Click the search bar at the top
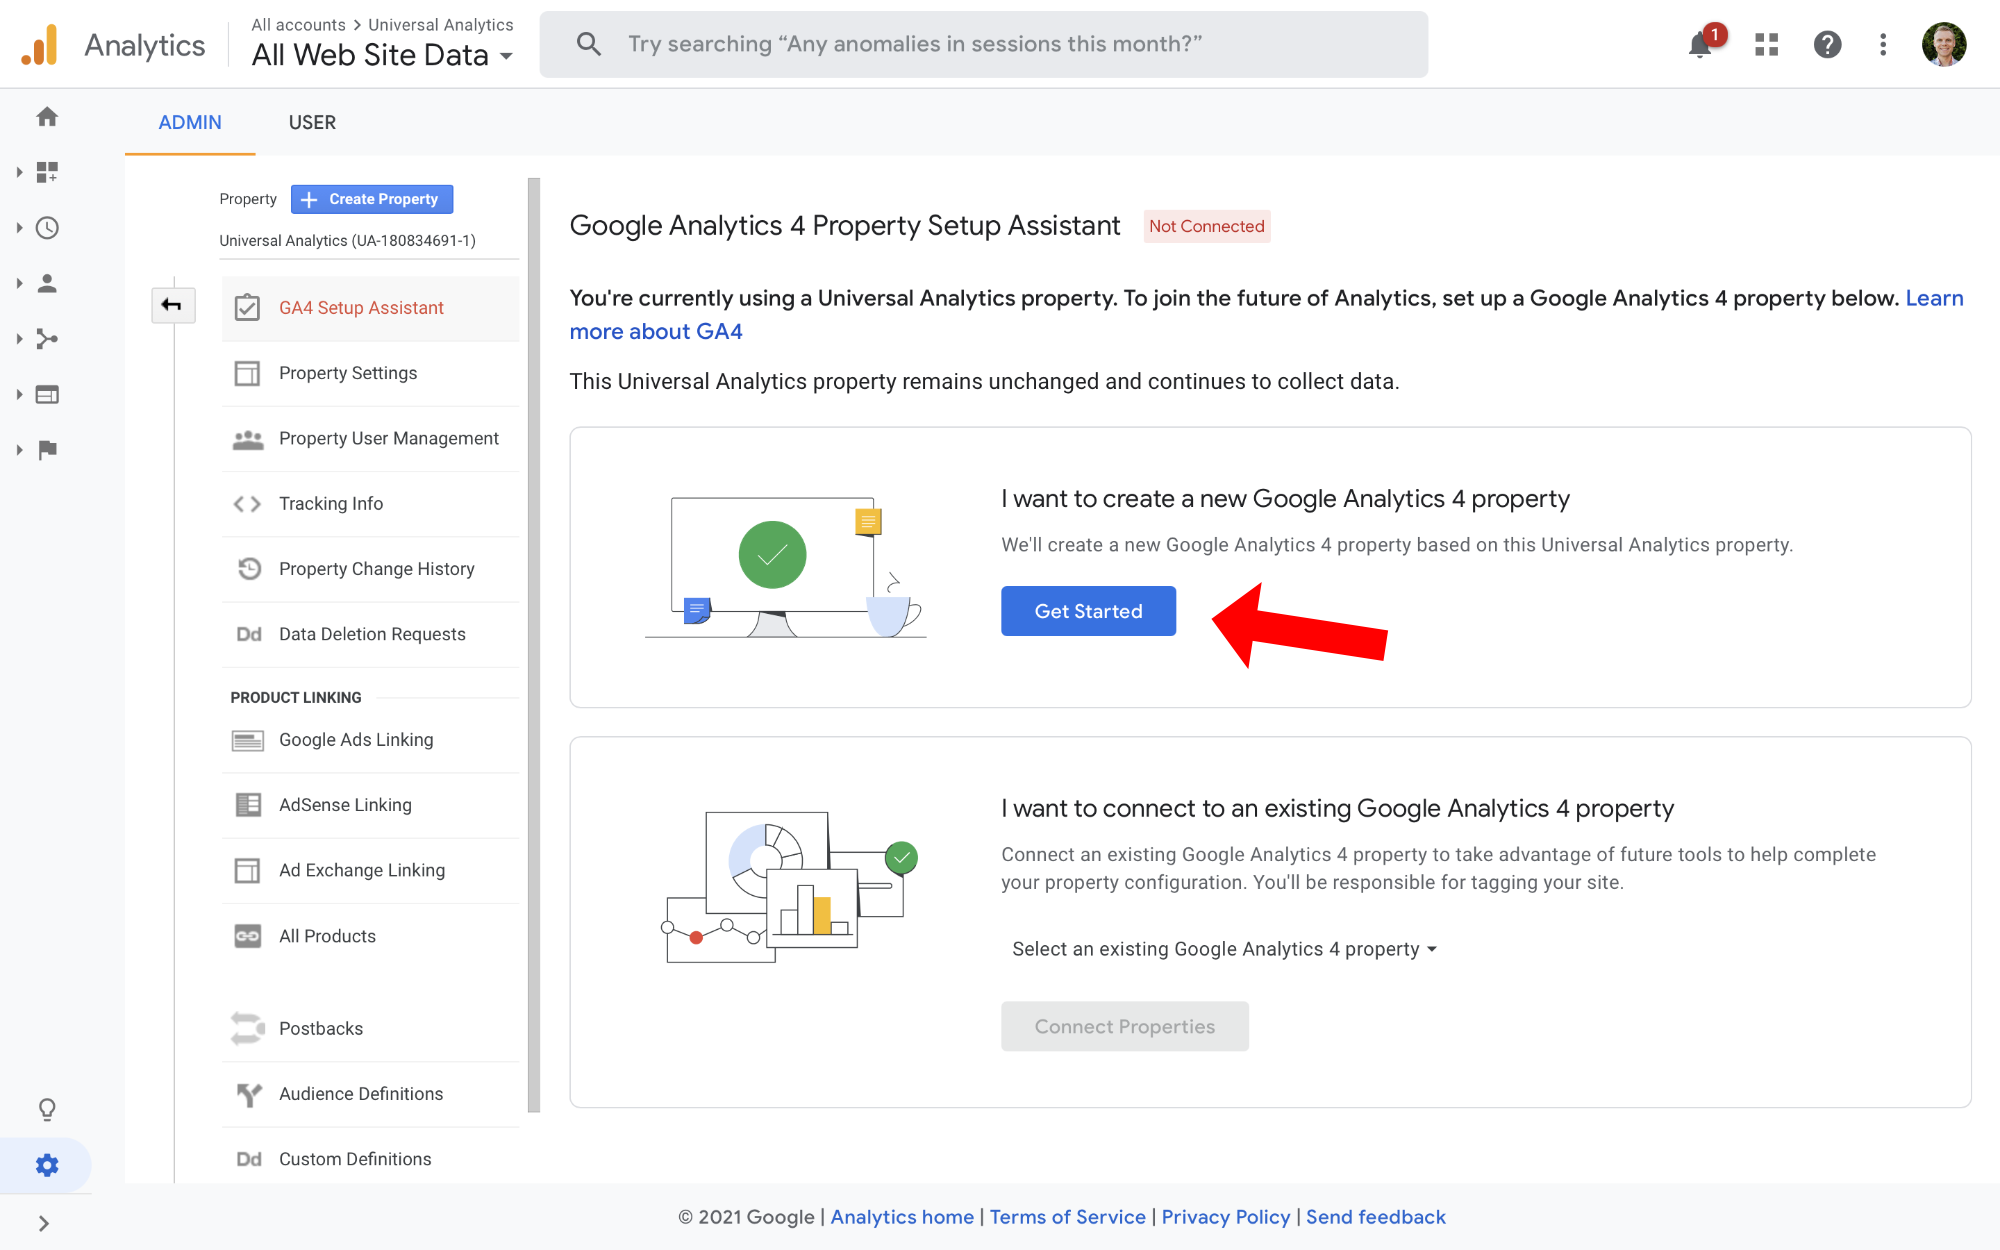Screen dimensions: 2000x1250 click(983, 43)
